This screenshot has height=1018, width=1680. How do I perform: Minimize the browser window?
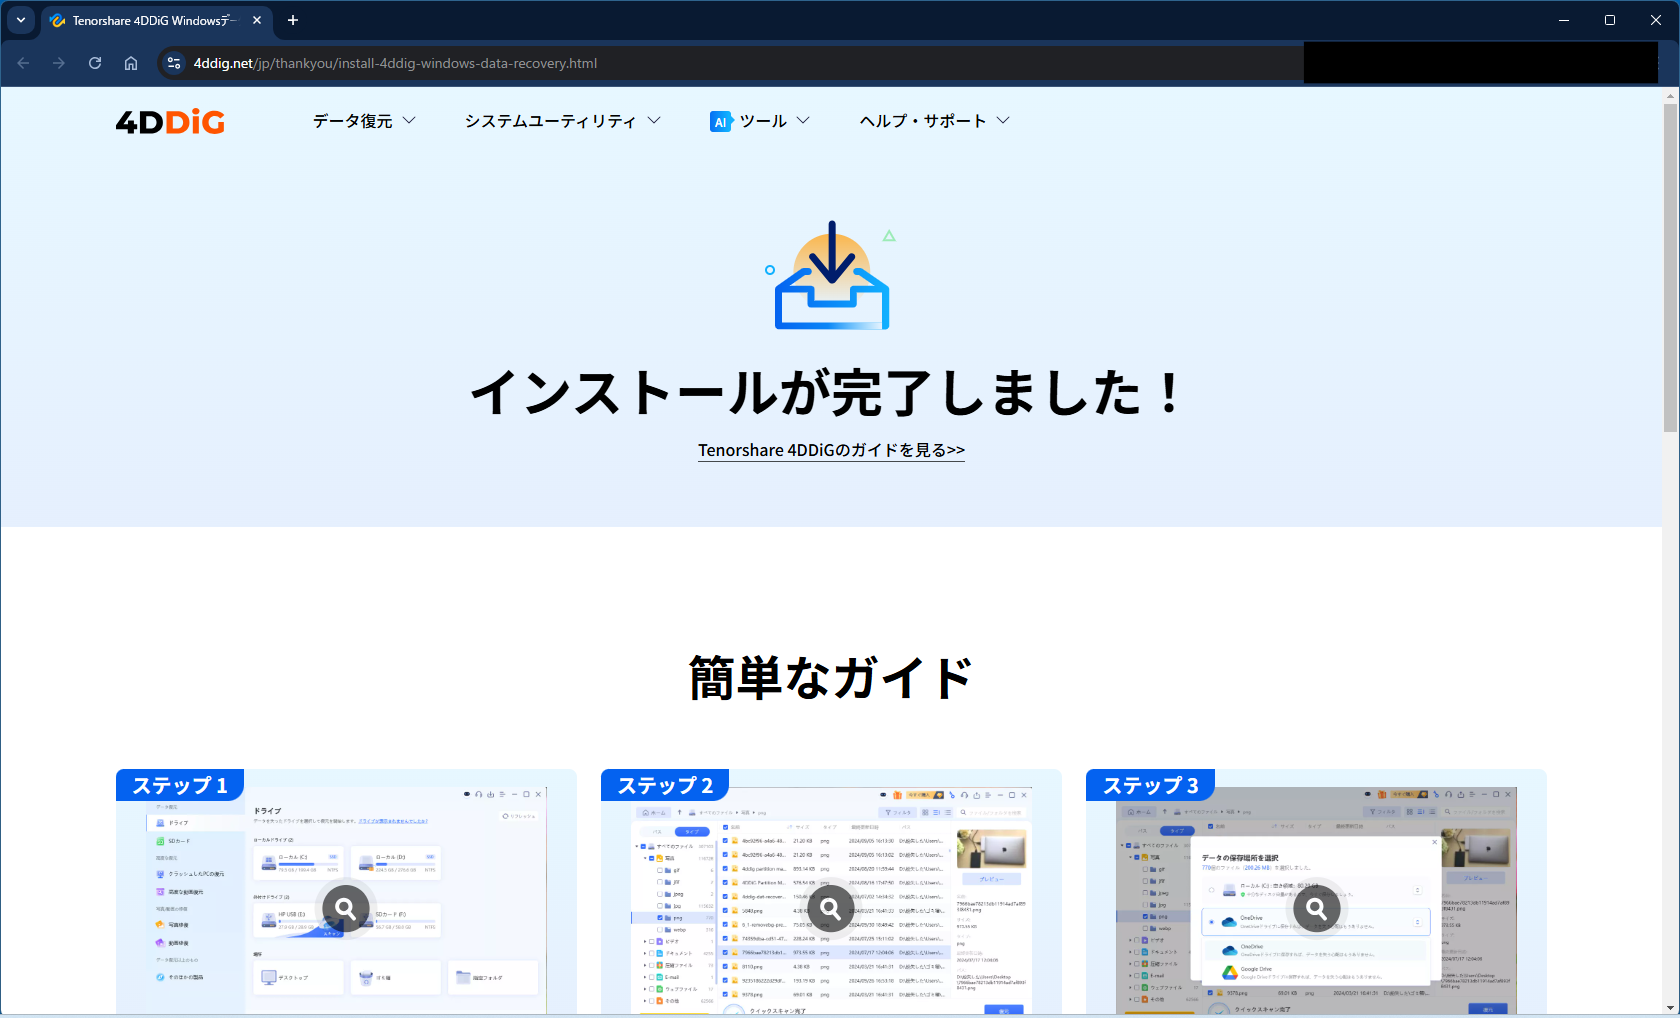click(1564, 20)
